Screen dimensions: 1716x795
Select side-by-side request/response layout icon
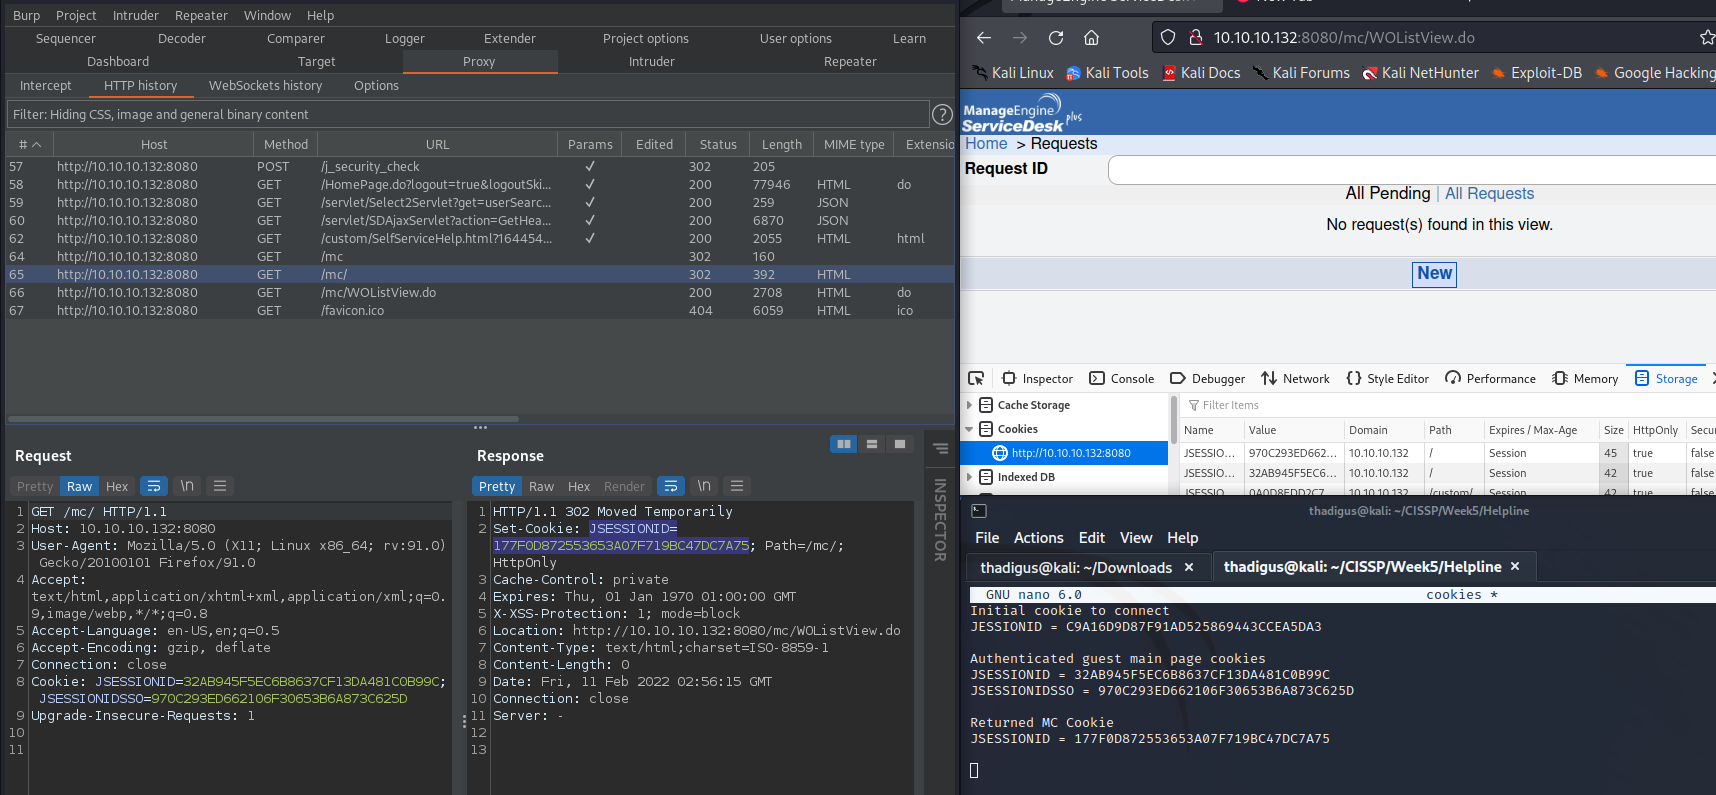844,444
